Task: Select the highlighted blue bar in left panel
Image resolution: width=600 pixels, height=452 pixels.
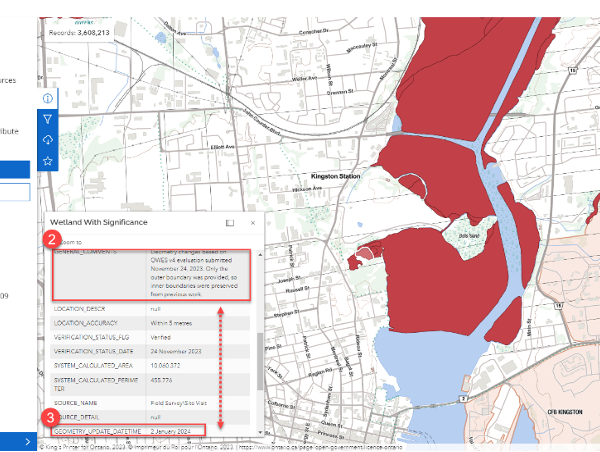Action: tap(15, 169)
